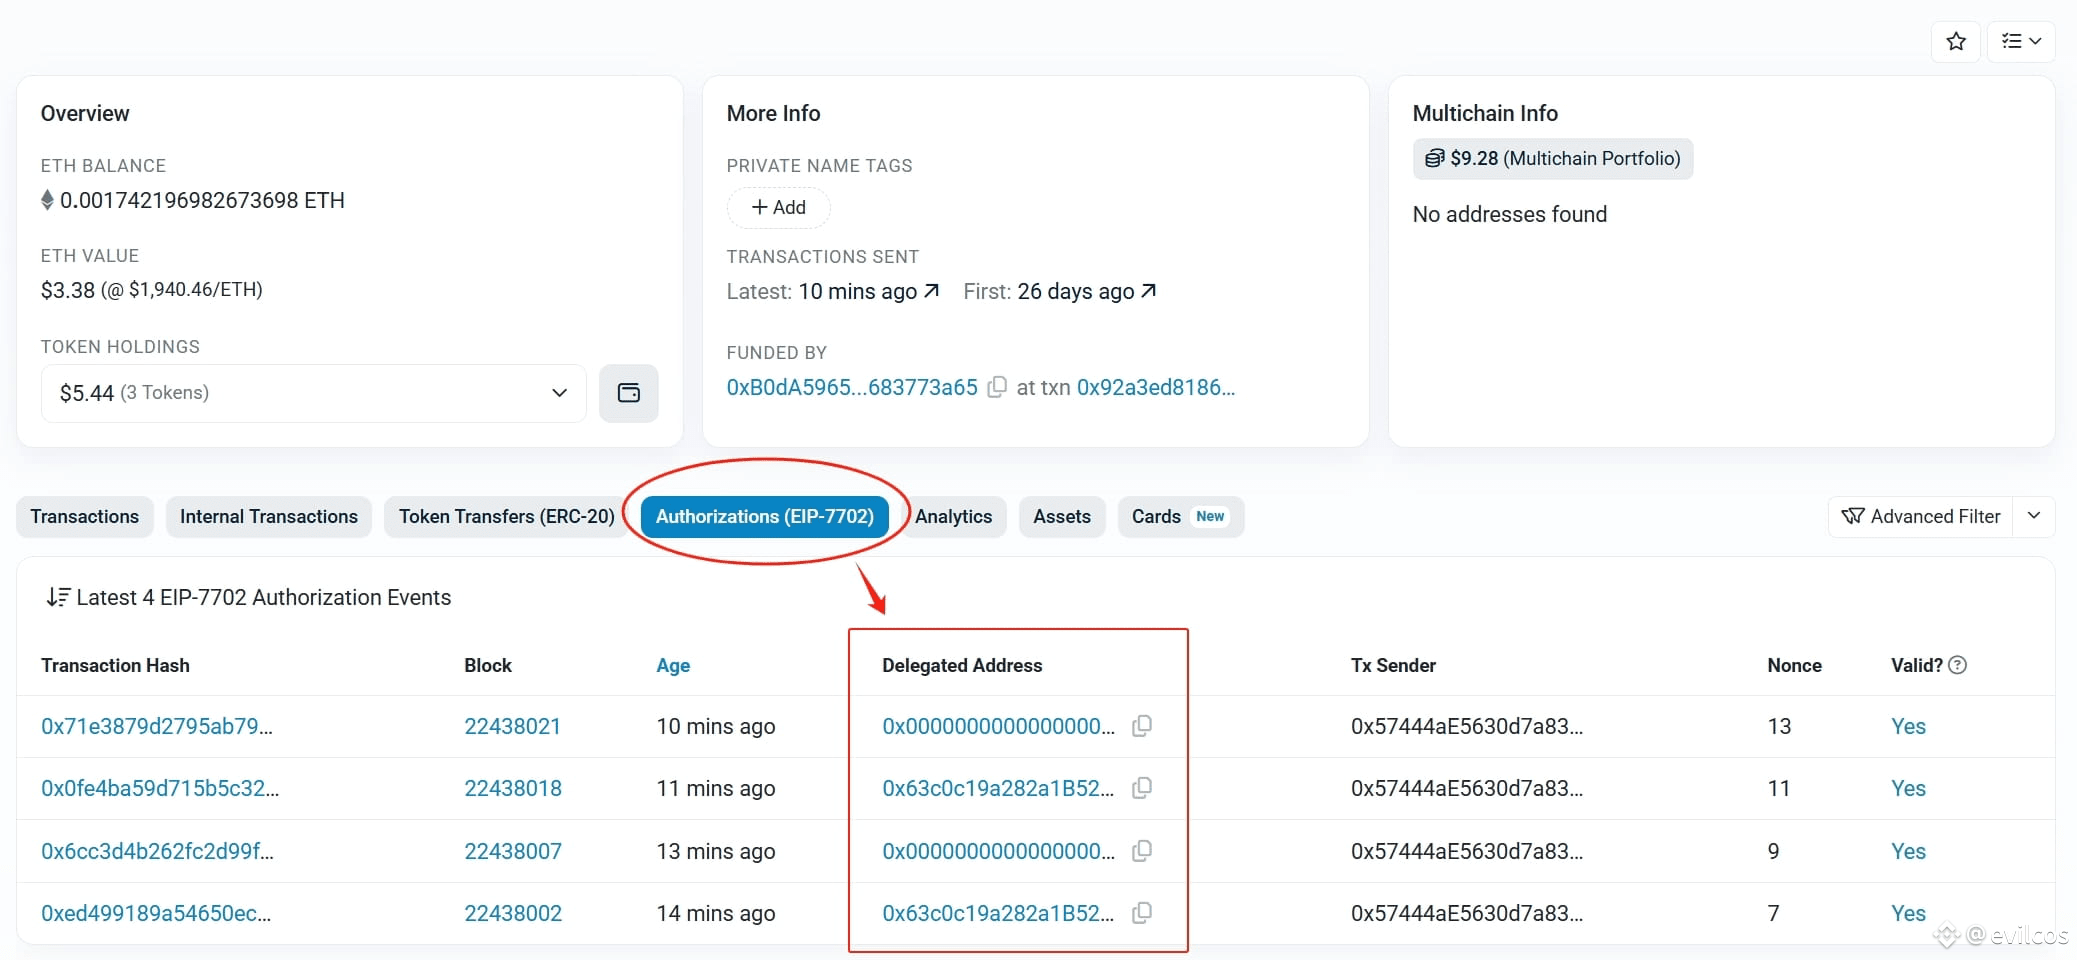Click the ETH balance value

click(202, 200)
